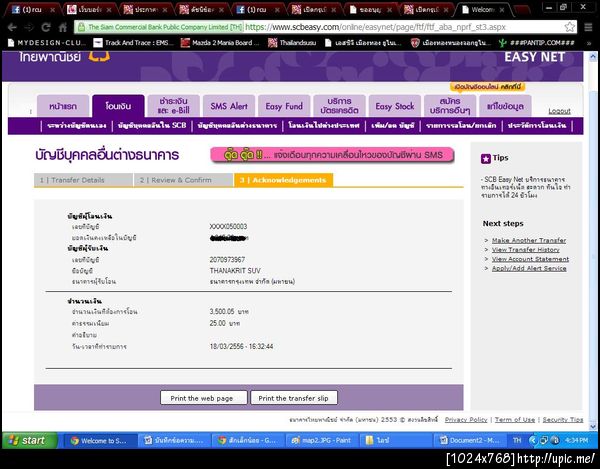Reload the page with refresh icon
The height and width of the screenshot is (469, 600).
pos(46,27)
